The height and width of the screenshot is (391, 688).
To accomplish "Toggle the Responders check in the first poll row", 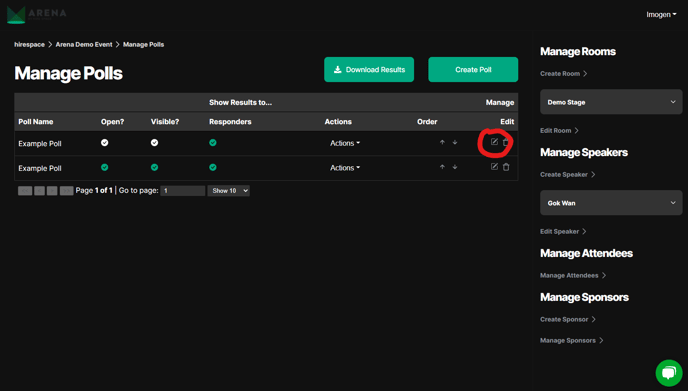I will coord(213,143).
